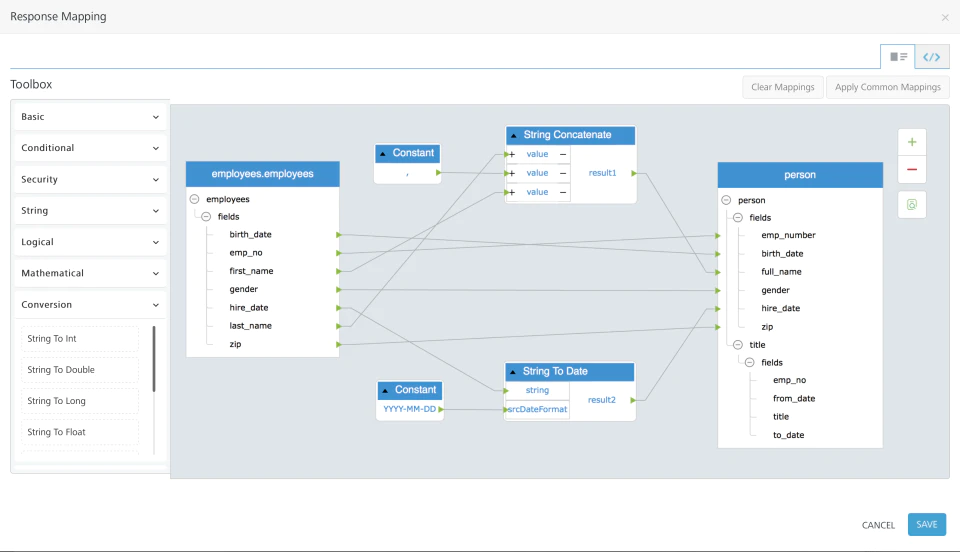960x552 pixels.
Task: Collapse the Conversion toolbox section
Action: (90, 304)
